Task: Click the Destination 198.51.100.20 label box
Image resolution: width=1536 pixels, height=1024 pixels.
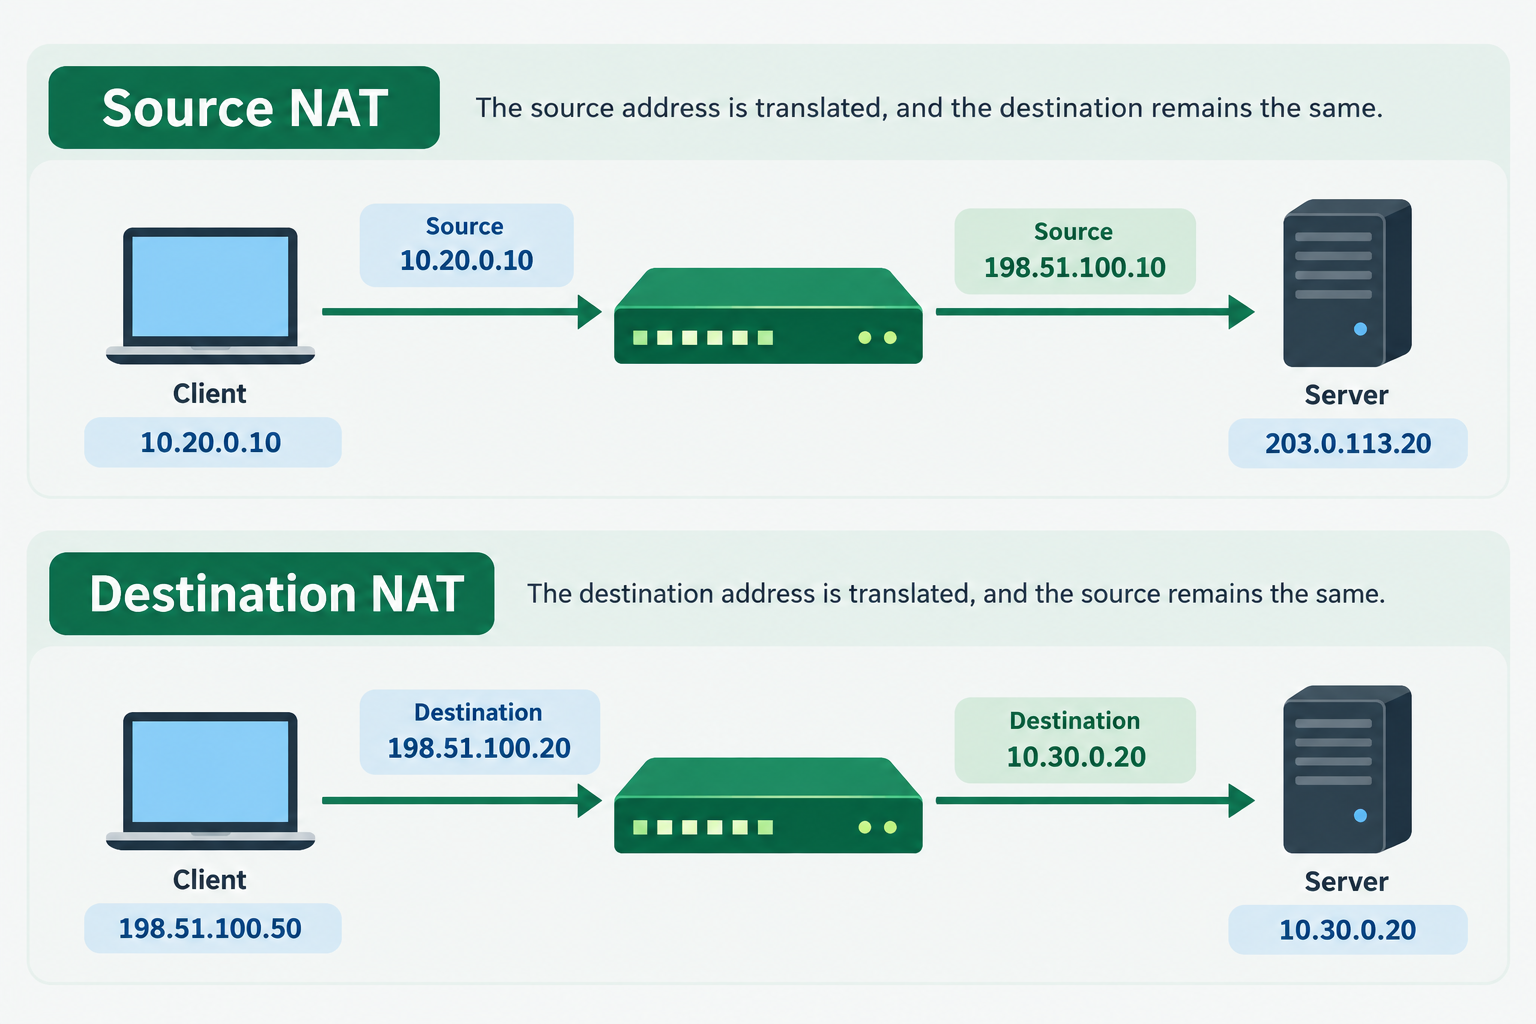Action: 479,731
